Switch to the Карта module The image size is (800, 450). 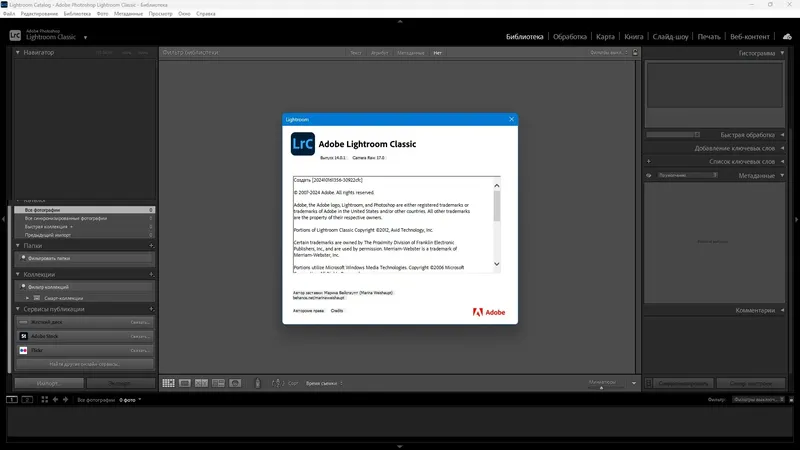pyautogui.click(x=605, y=37)
